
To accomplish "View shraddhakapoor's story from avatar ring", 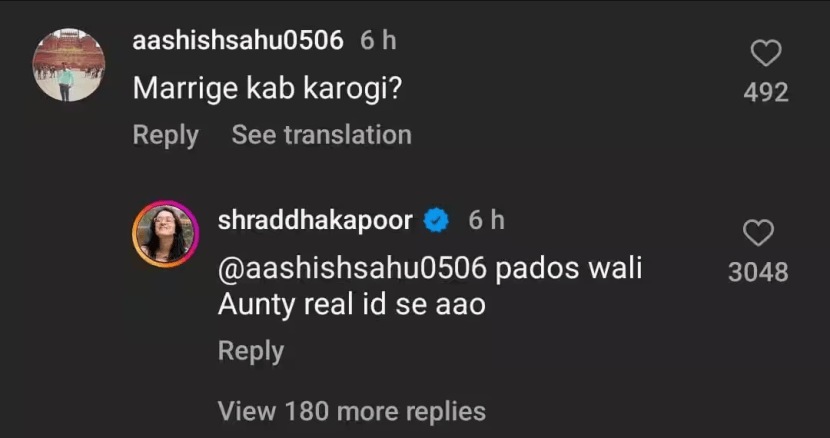I will tap(166, 233).
